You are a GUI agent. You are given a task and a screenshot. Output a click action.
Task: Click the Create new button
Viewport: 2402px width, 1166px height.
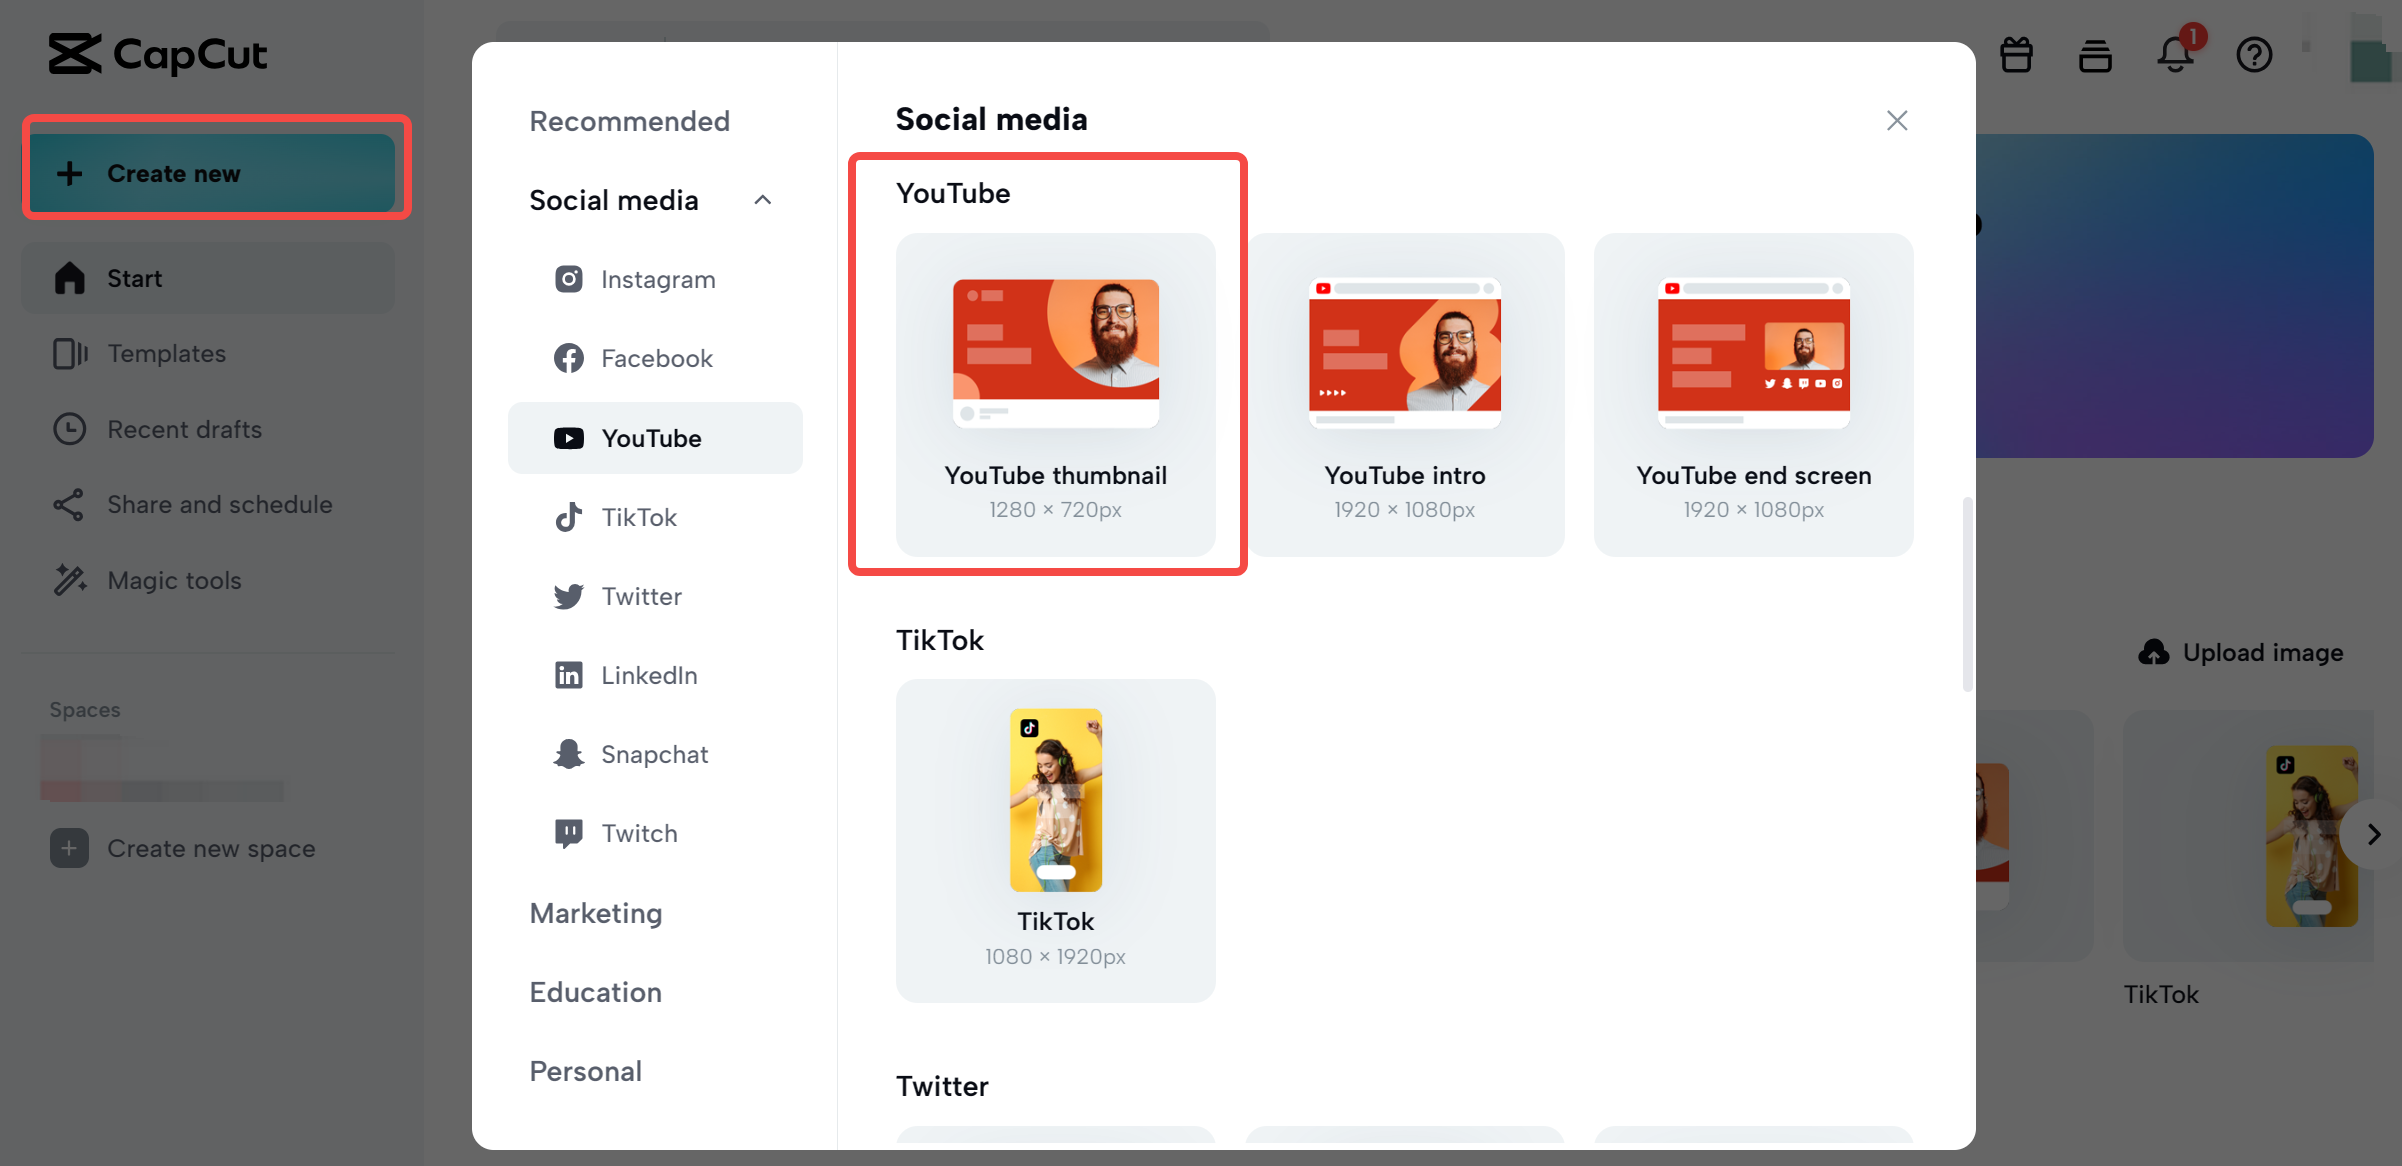(x=212, y=173)
